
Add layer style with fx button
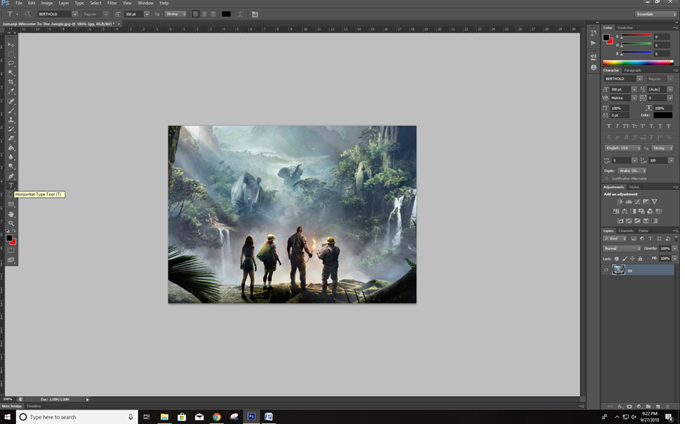click(620, 407)
